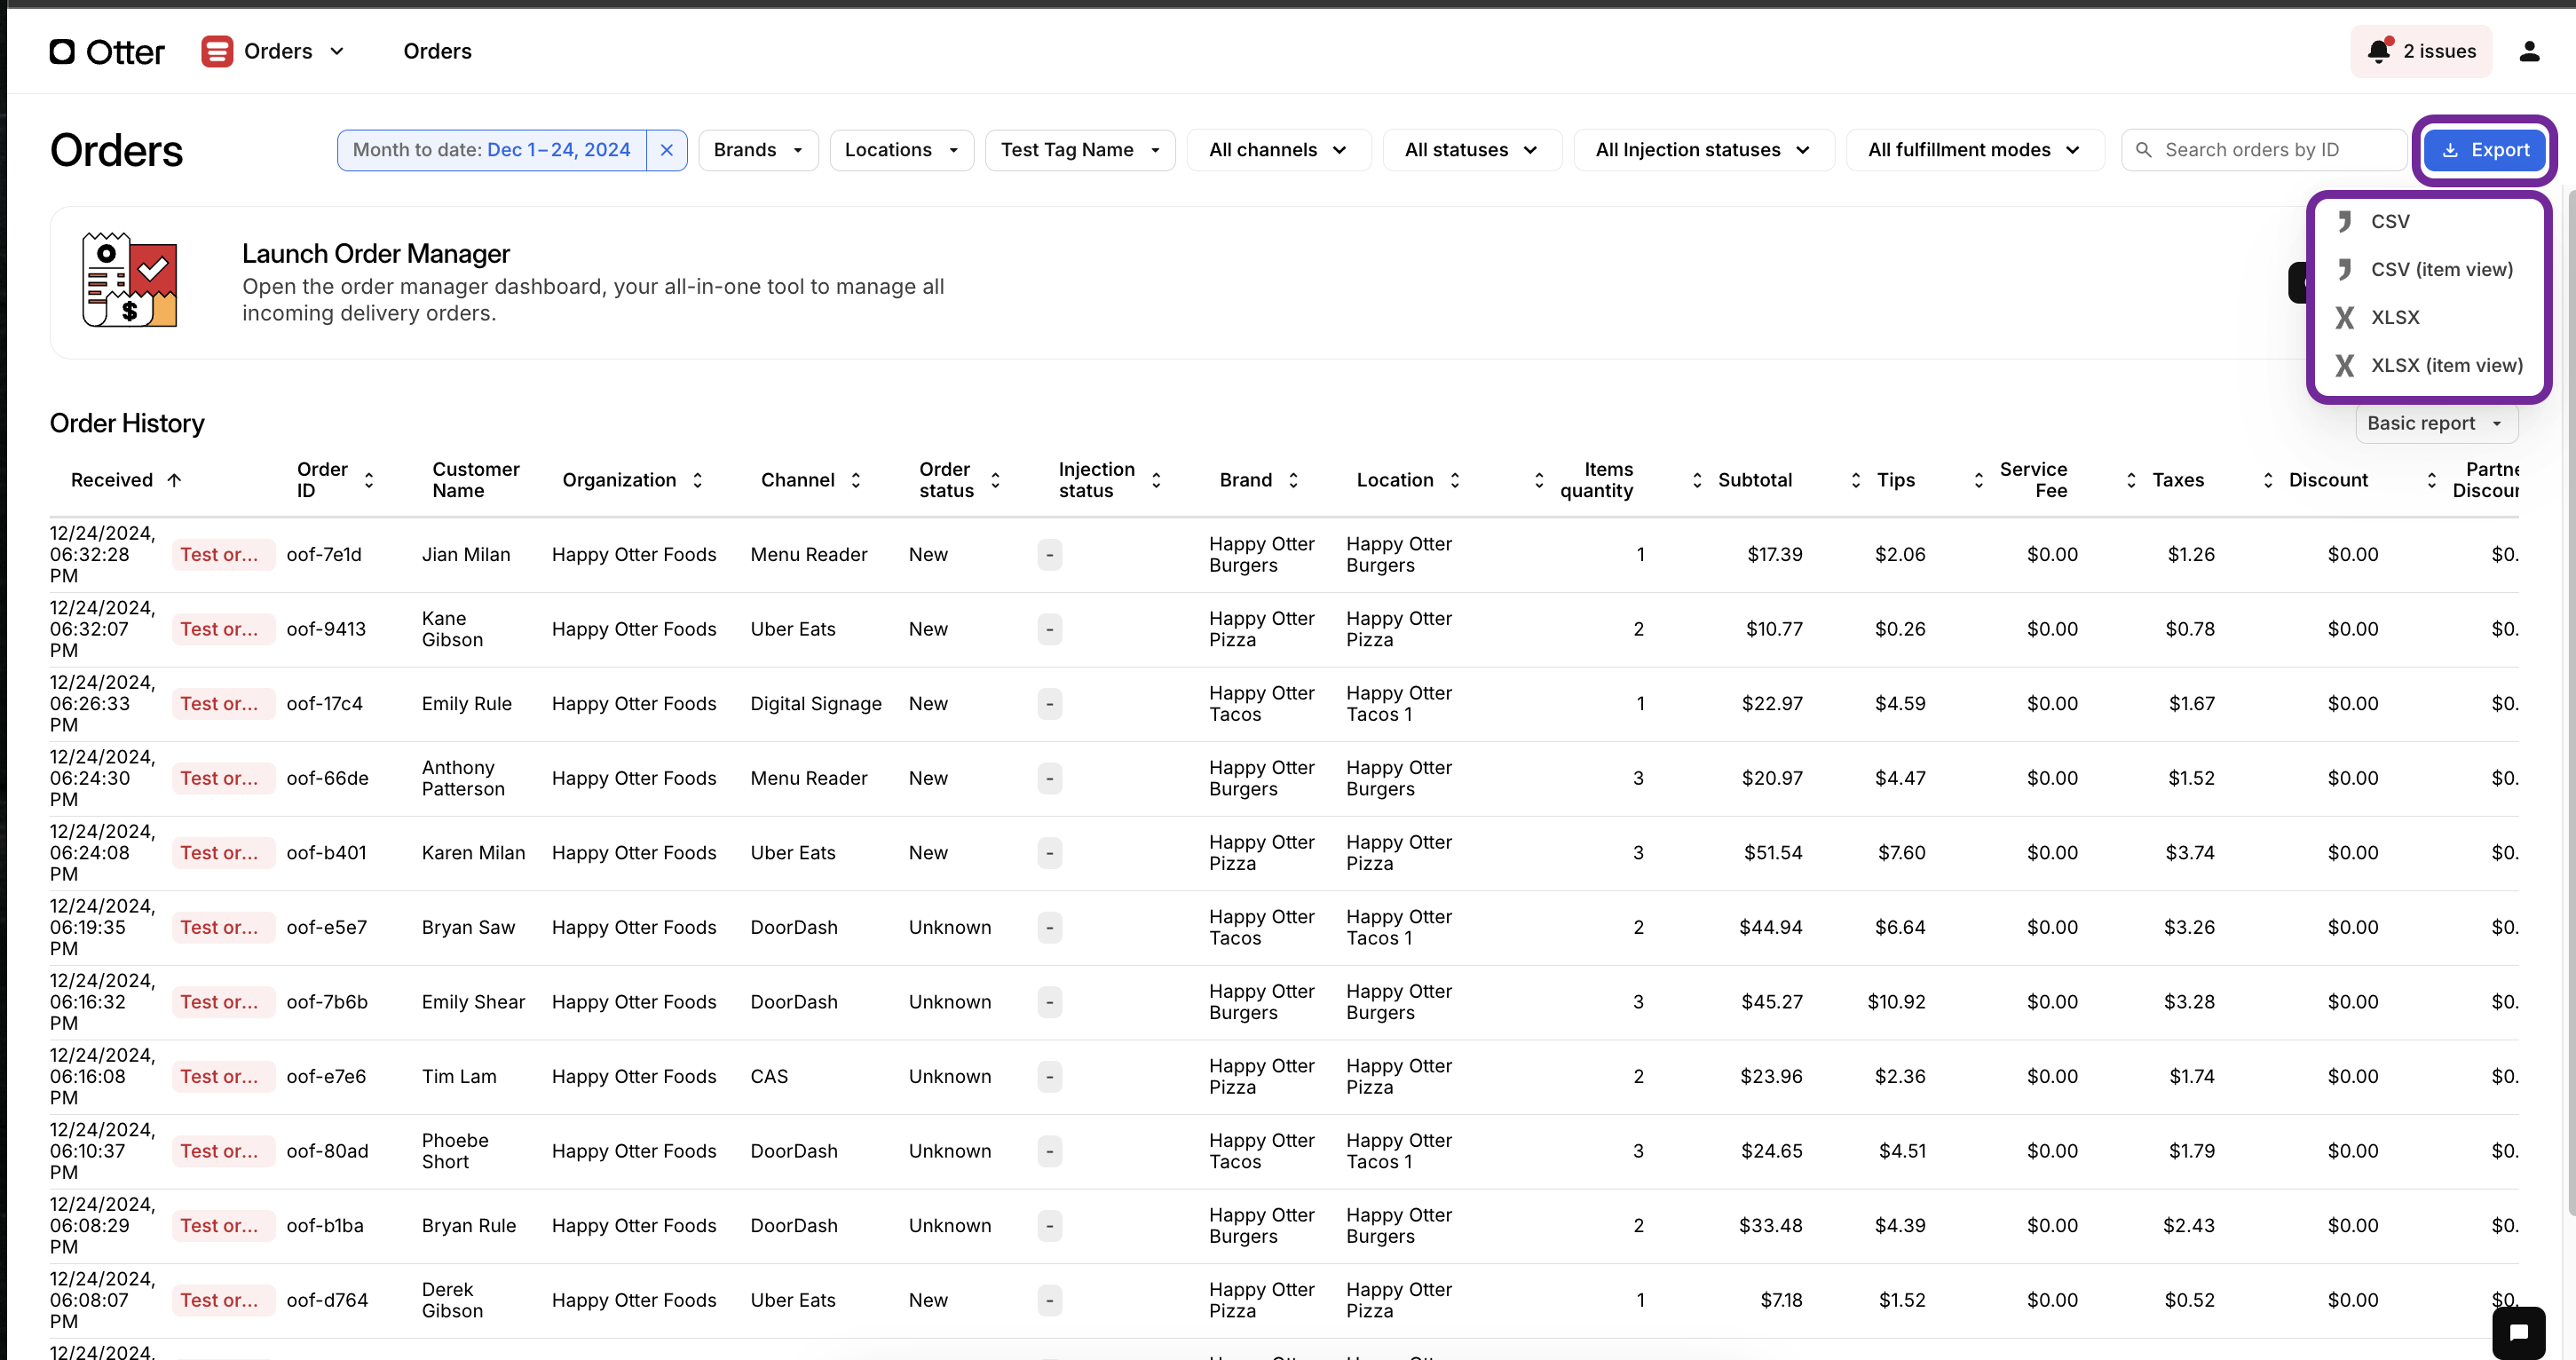Click customer name Bryan Saw
The height and width of the screenshot is (1360, 2576).
[x=468, y=928]
